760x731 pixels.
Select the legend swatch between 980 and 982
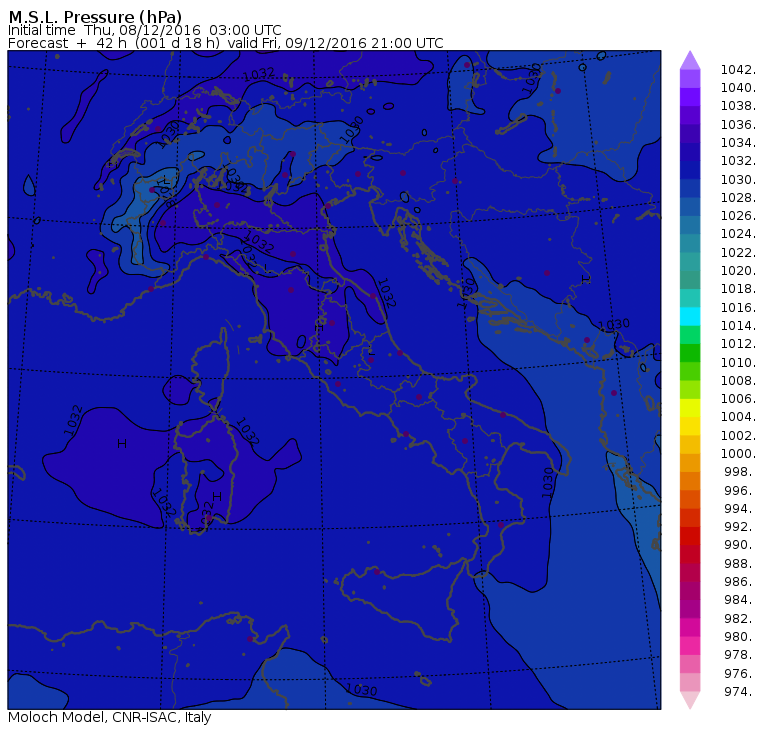coord(690,627)
